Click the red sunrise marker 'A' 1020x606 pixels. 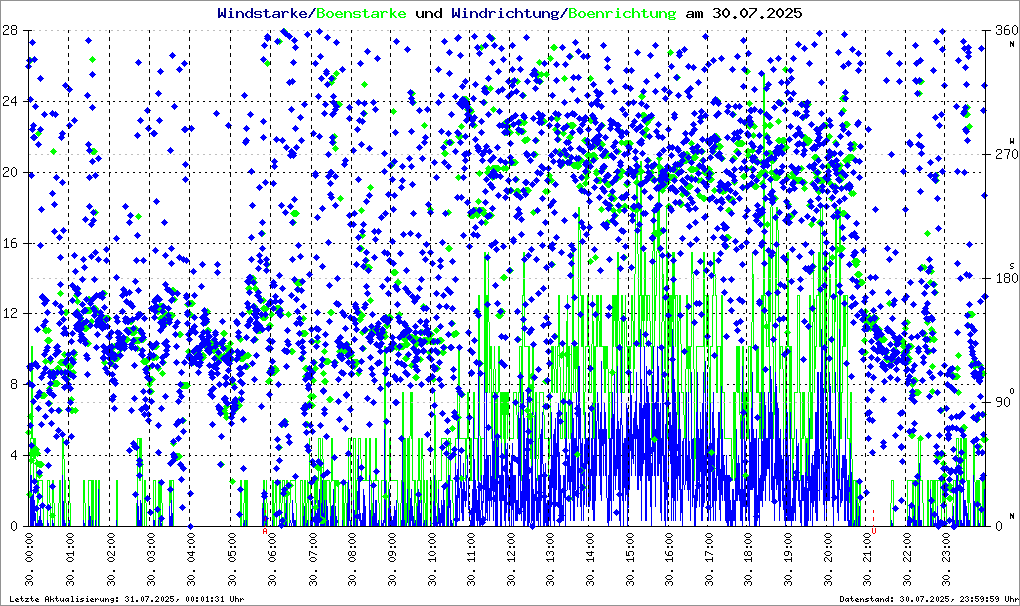point(265,531)
